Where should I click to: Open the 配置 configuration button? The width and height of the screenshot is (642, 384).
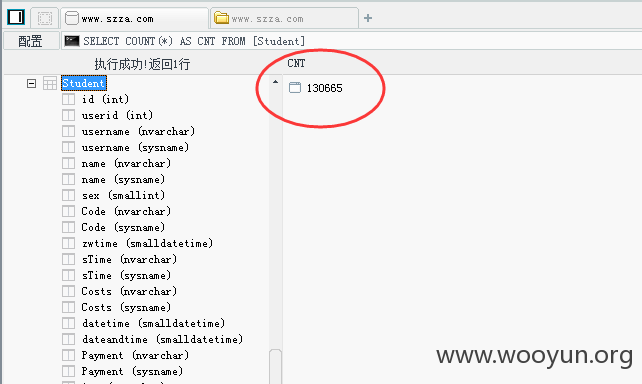[x=31, y=41]
